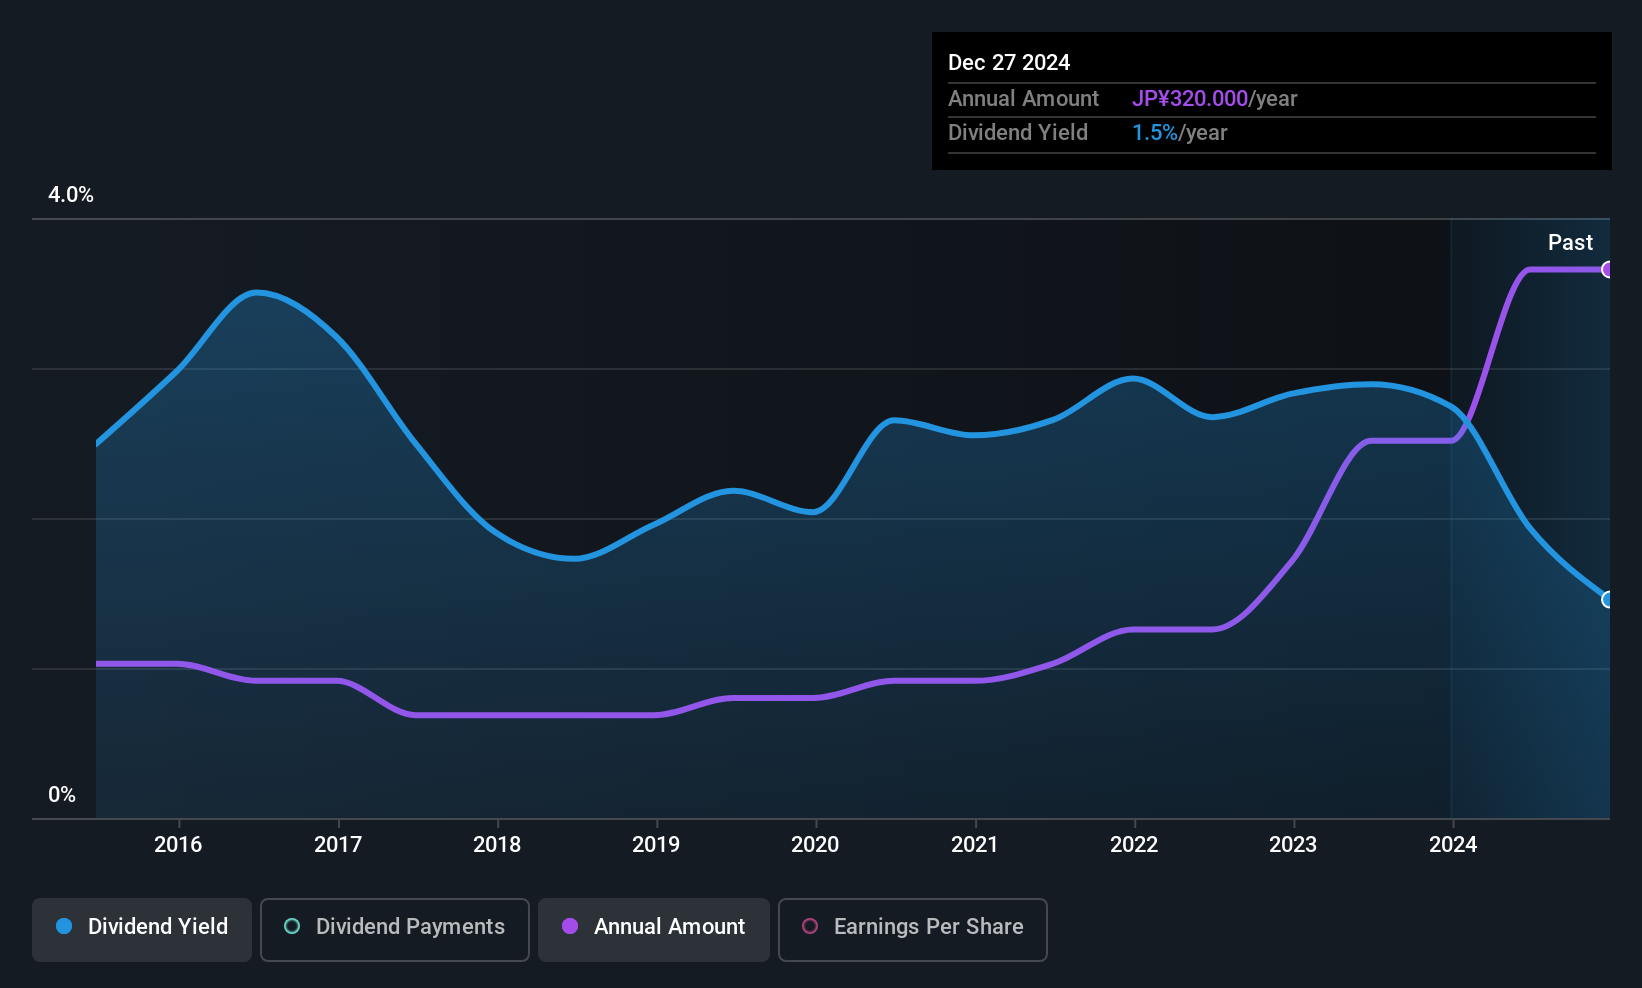The image size is (1642, 988).
Task: Click the pink Earnings Per Share circle
Action: pyautogui.click(x=810, y=926)
